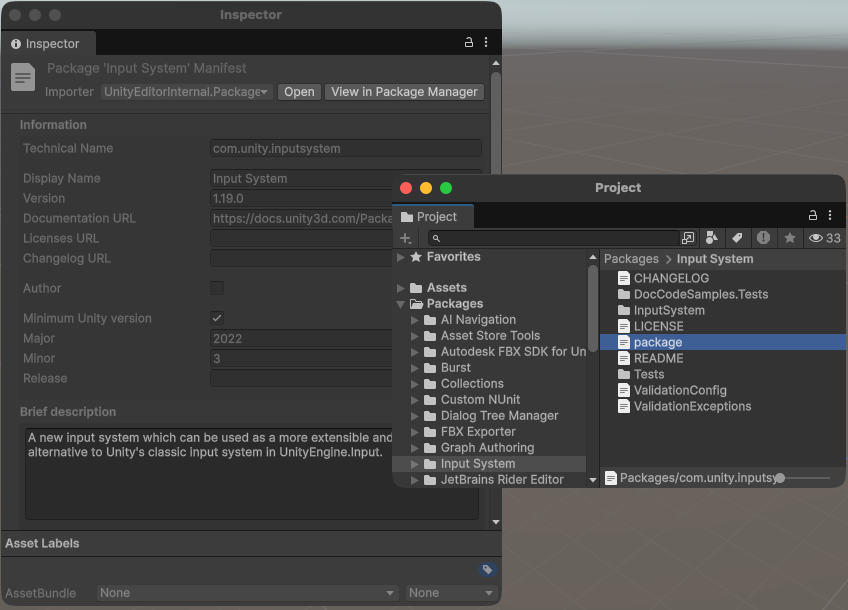
Task: Select Autodesk FBX SDK package folder
Action: coord(505,352)
